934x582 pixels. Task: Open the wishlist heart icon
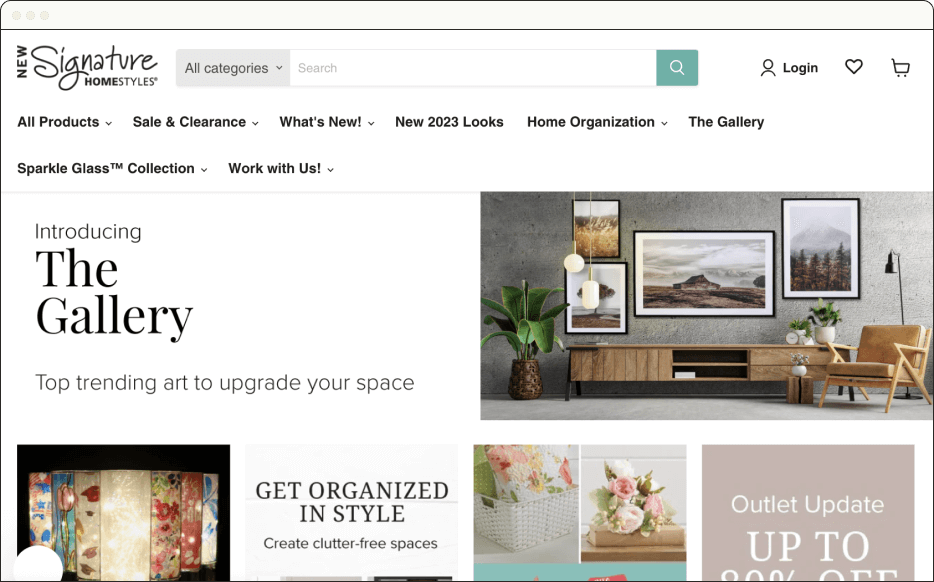tap(854, 67)
